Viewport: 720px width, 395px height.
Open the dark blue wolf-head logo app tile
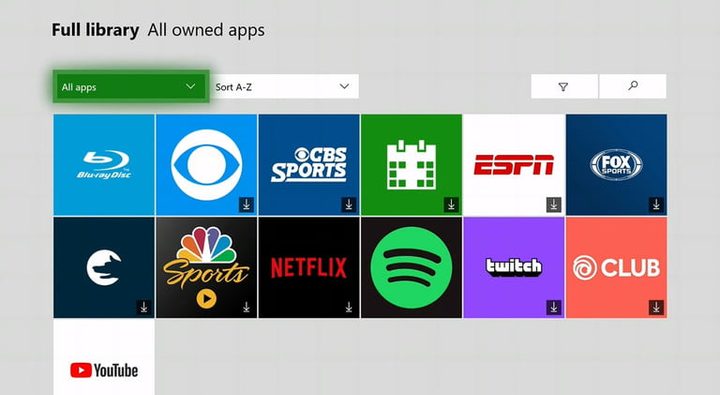[104, 267]
